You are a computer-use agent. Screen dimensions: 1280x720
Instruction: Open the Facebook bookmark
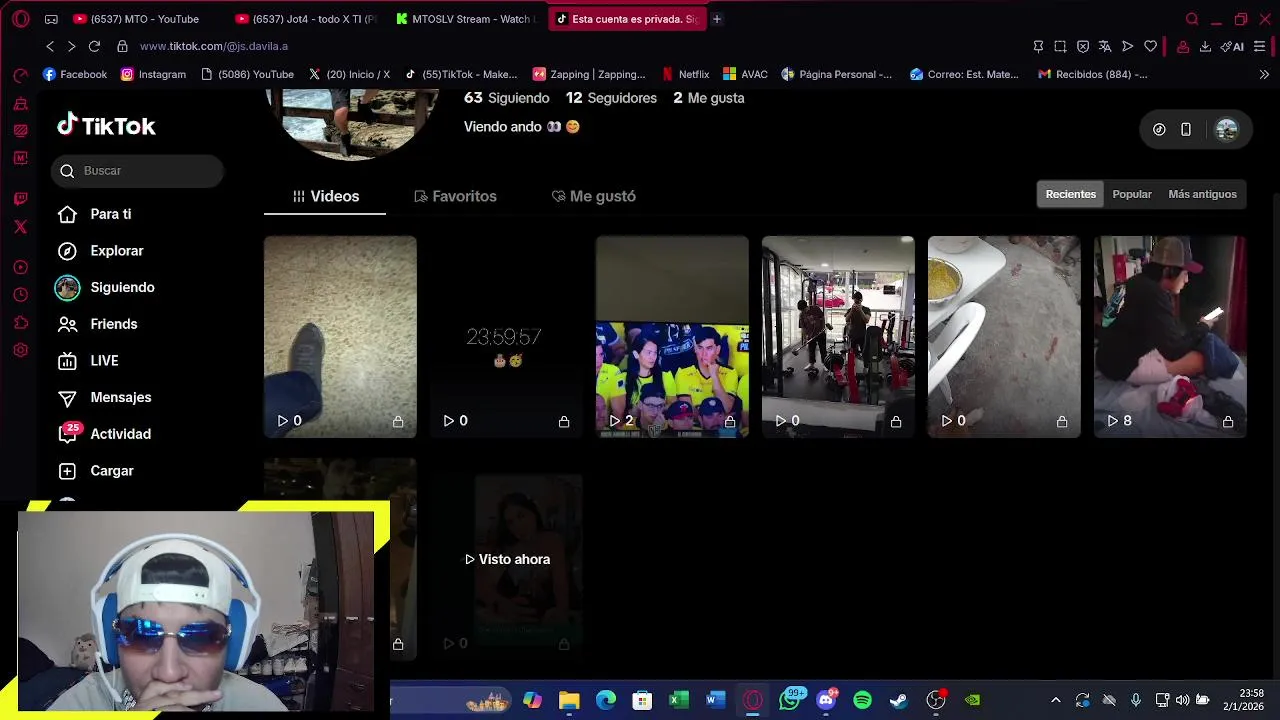tap(75, 74)
